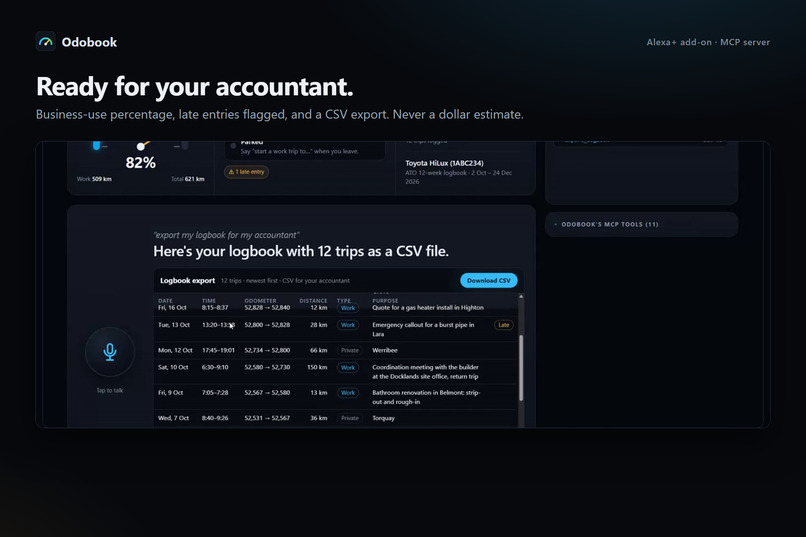Click 'Emergency callout for a burst pipe' purpose

click(x=423, y=329)
